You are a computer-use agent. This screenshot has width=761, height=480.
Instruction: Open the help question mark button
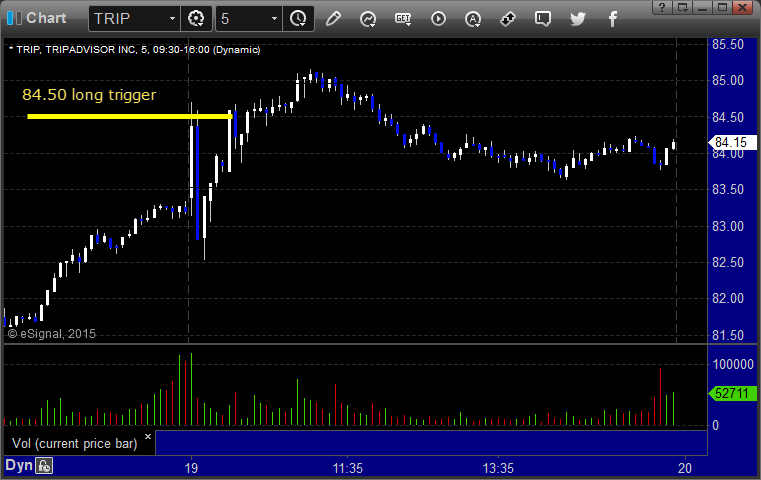[x=662, y=7]
